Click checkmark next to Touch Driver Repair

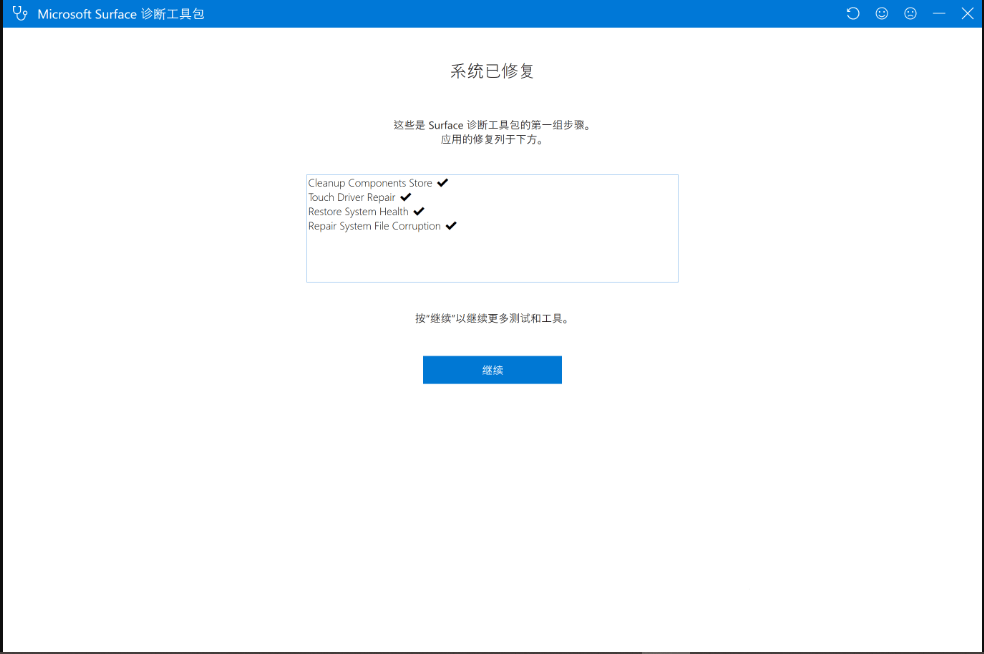coord(405,197)
